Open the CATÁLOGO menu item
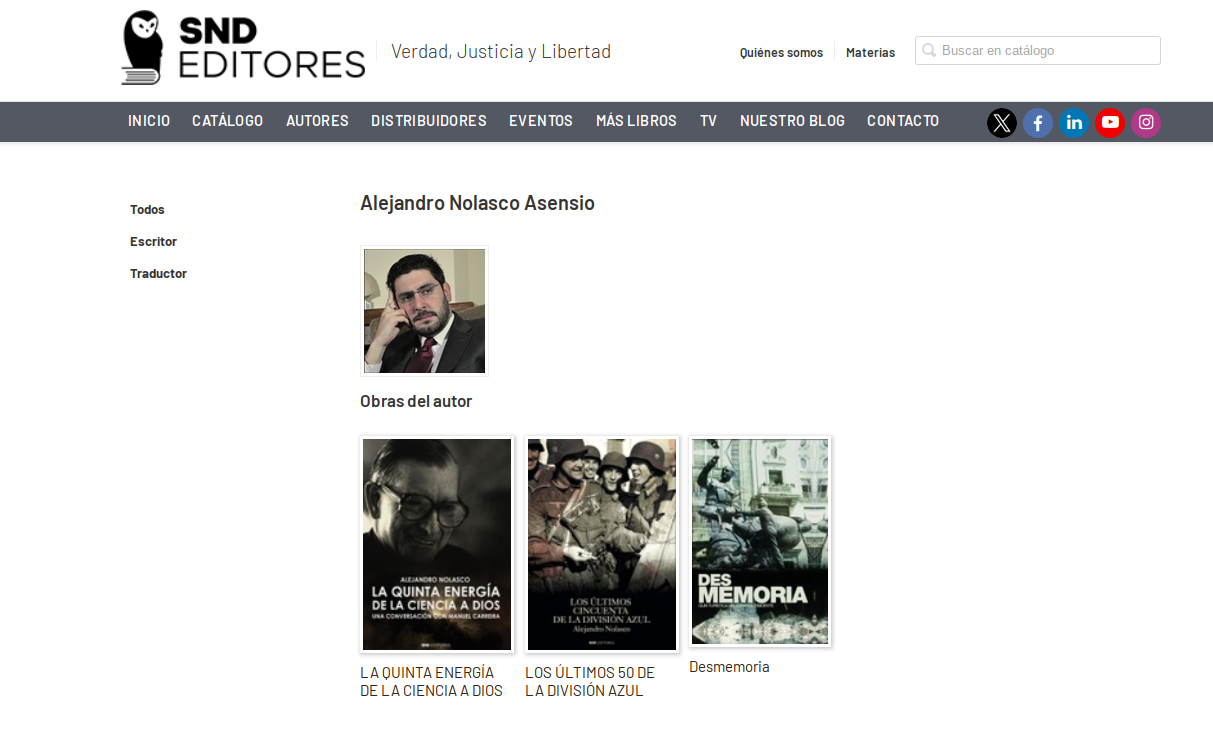The height and width of the screenshot is (731, 1213). (x=227, y=121)
